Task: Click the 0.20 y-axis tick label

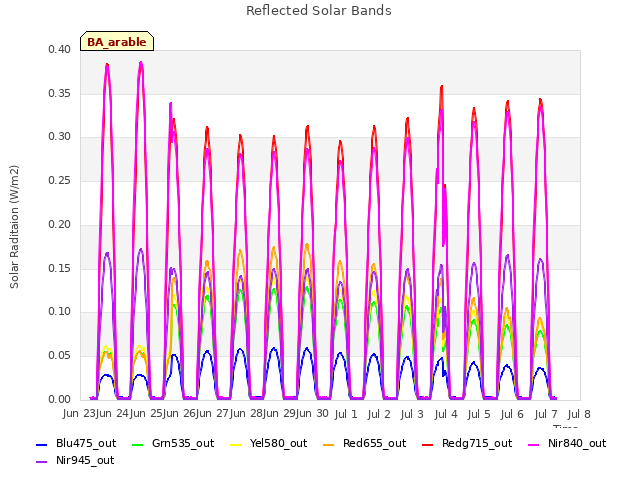Action: coord(59,224)
